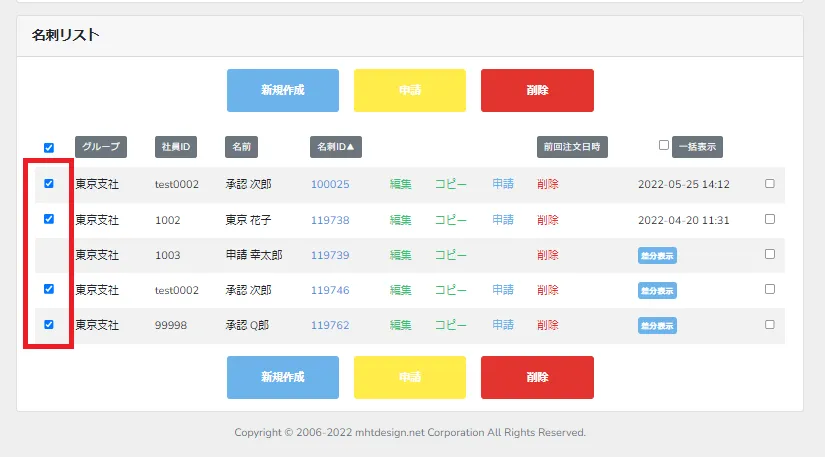Sort by the 社員ID column header
This screenshot has height=457, width=825.
pyautogui.click(x=176, y=147)
